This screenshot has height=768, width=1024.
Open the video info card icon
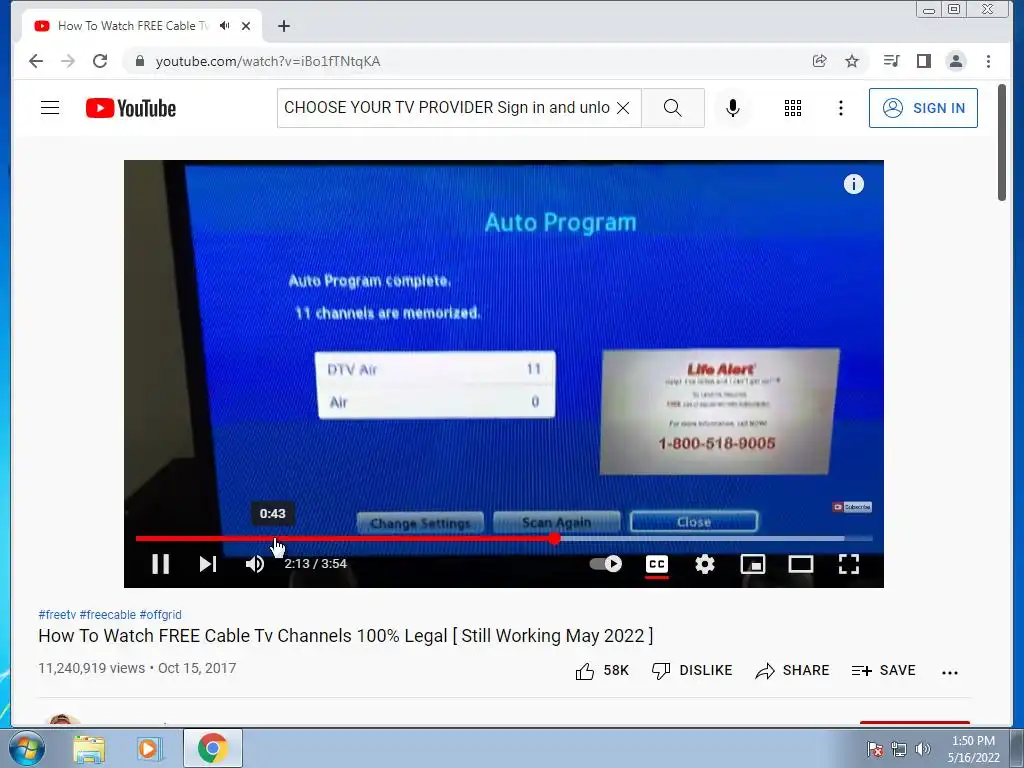854,184
